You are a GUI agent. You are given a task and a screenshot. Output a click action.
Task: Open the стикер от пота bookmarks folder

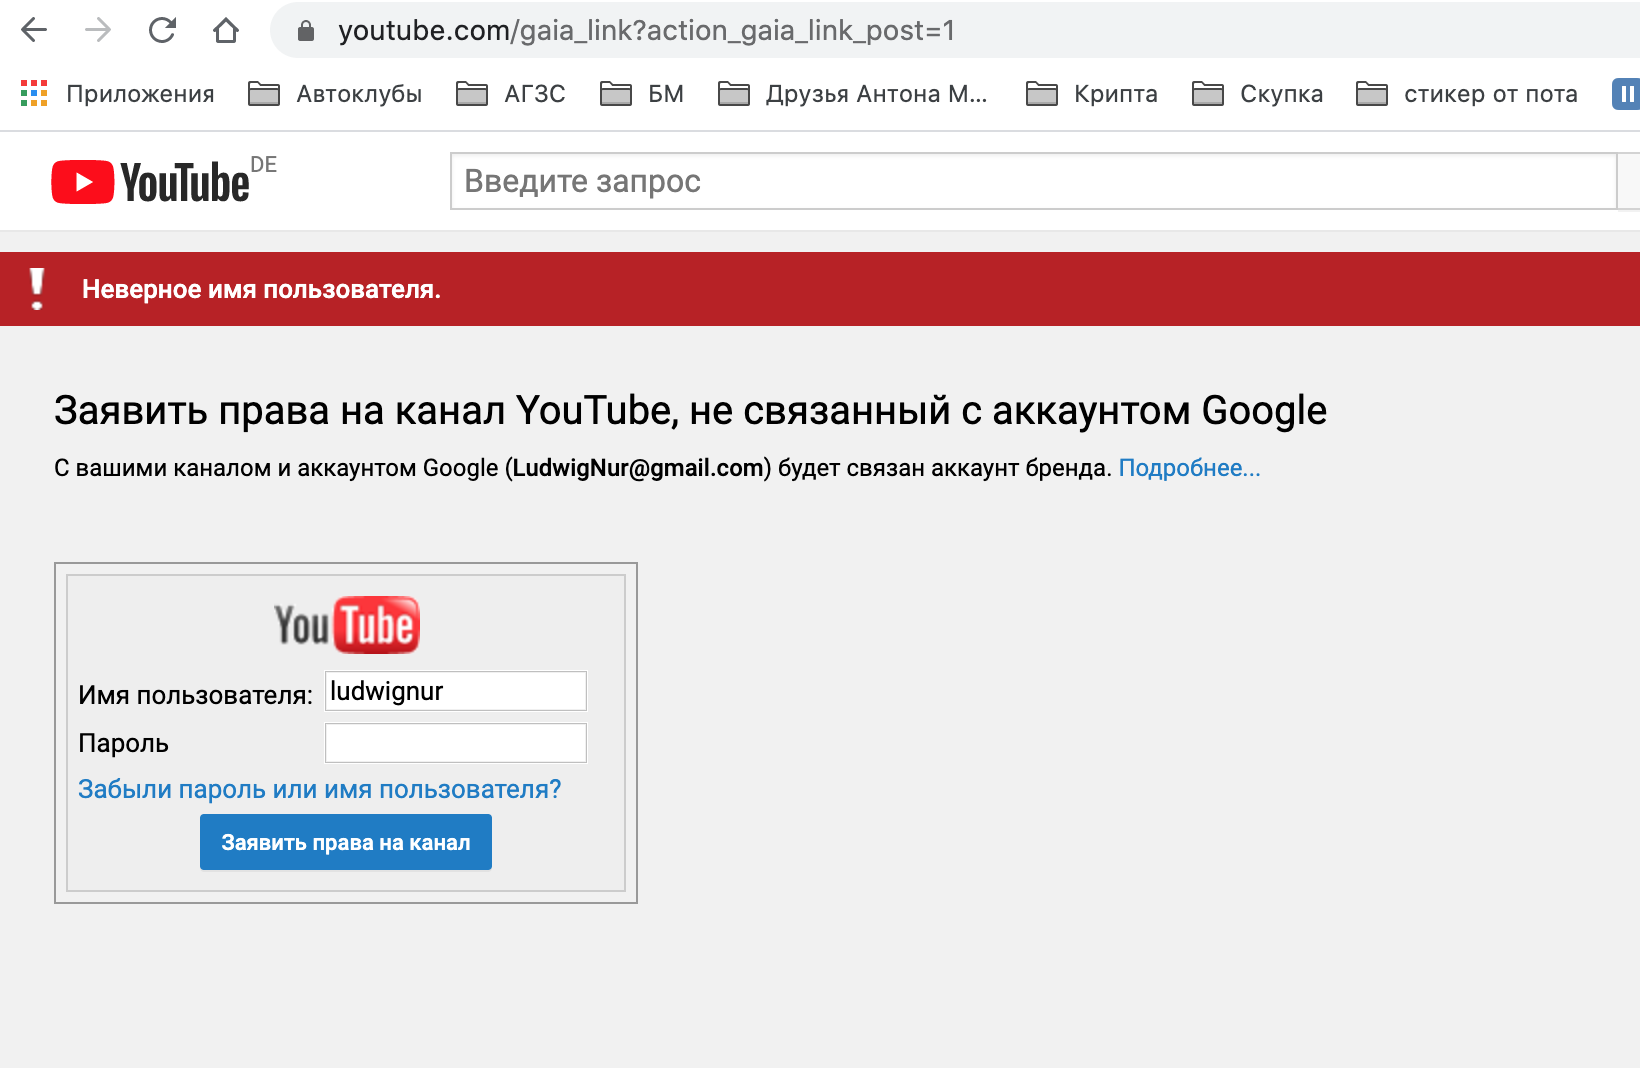pos(1466,94)
